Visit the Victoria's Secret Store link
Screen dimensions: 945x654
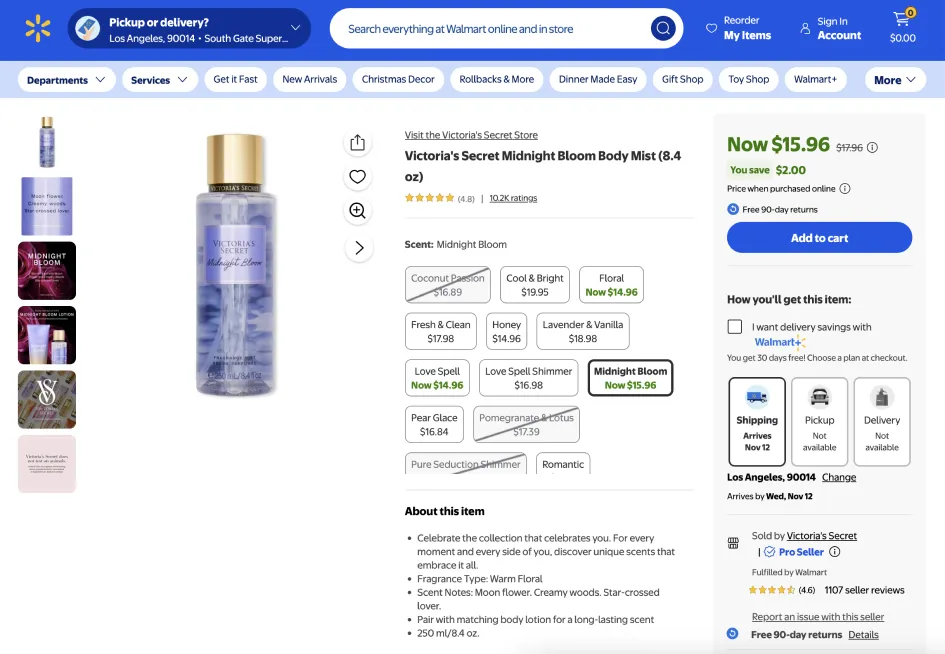471,135
